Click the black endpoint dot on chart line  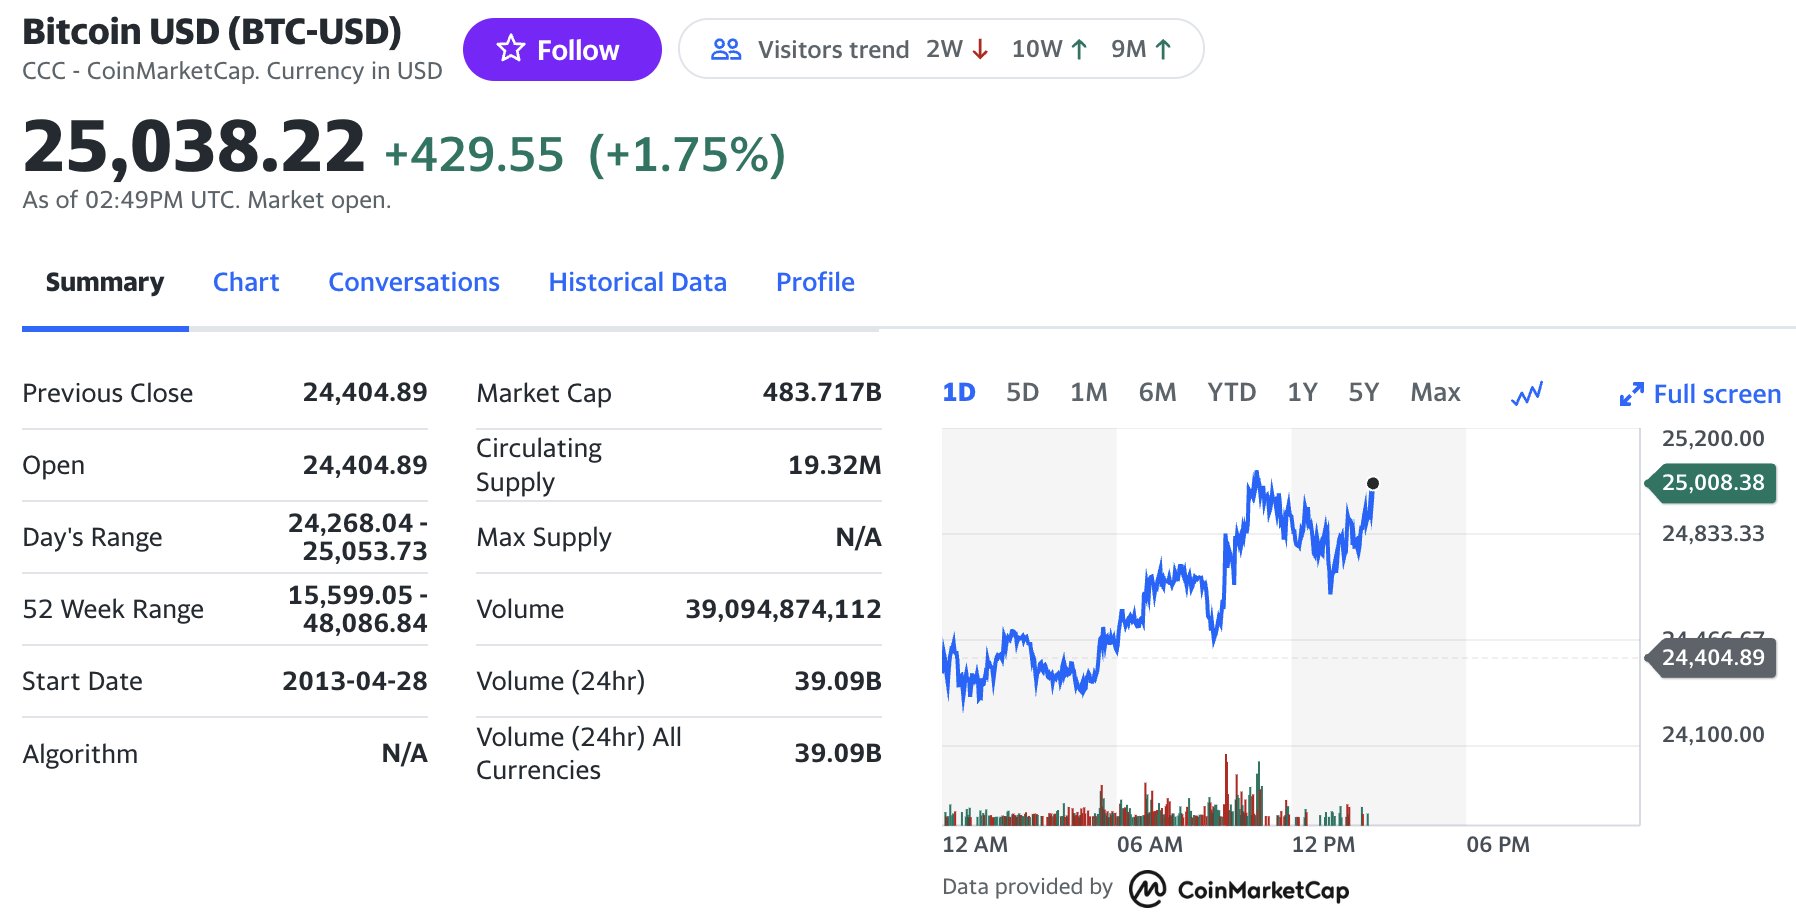[x=1373, y=483]
